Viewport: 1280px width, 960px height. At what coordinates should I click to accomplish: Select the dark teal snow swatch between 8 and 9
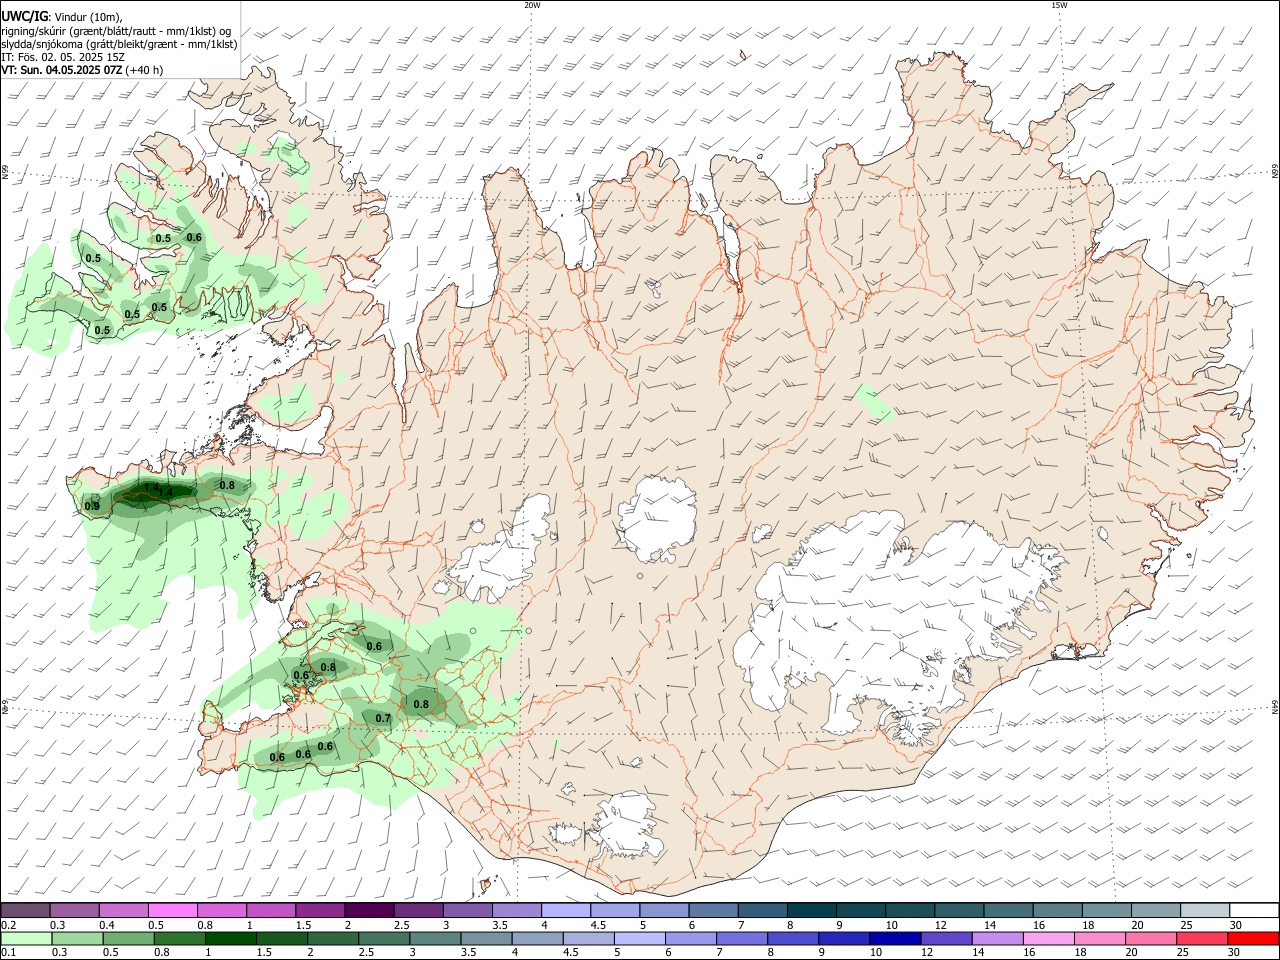coord(811,910)
